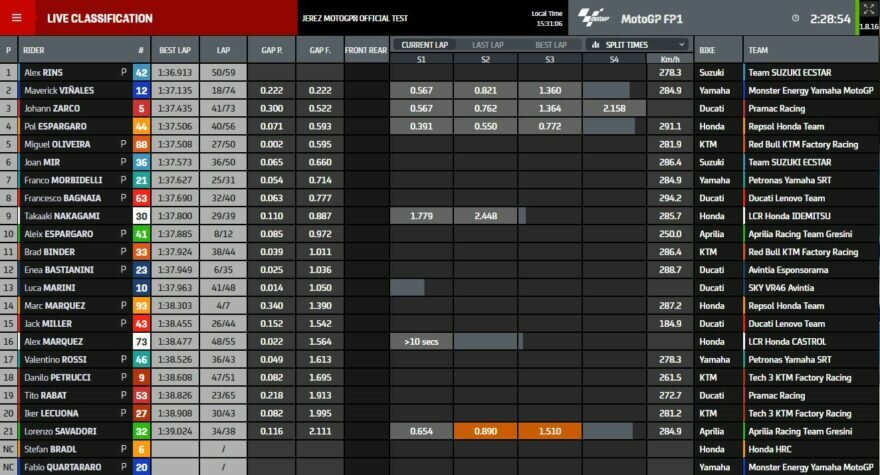Click Fabio Quartararo number 20 badge
880x475 pixels.
pyautogui.click(x=141, y=467)
